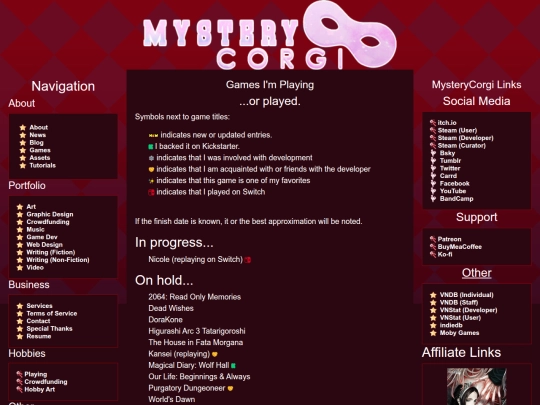
Task: Open Crowdfunding under Portfolio
Action: (48, 222)
